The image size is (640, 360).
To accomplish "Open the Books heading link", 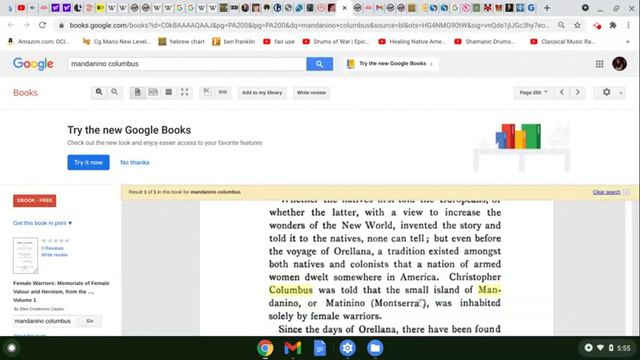I will [25, 93].
